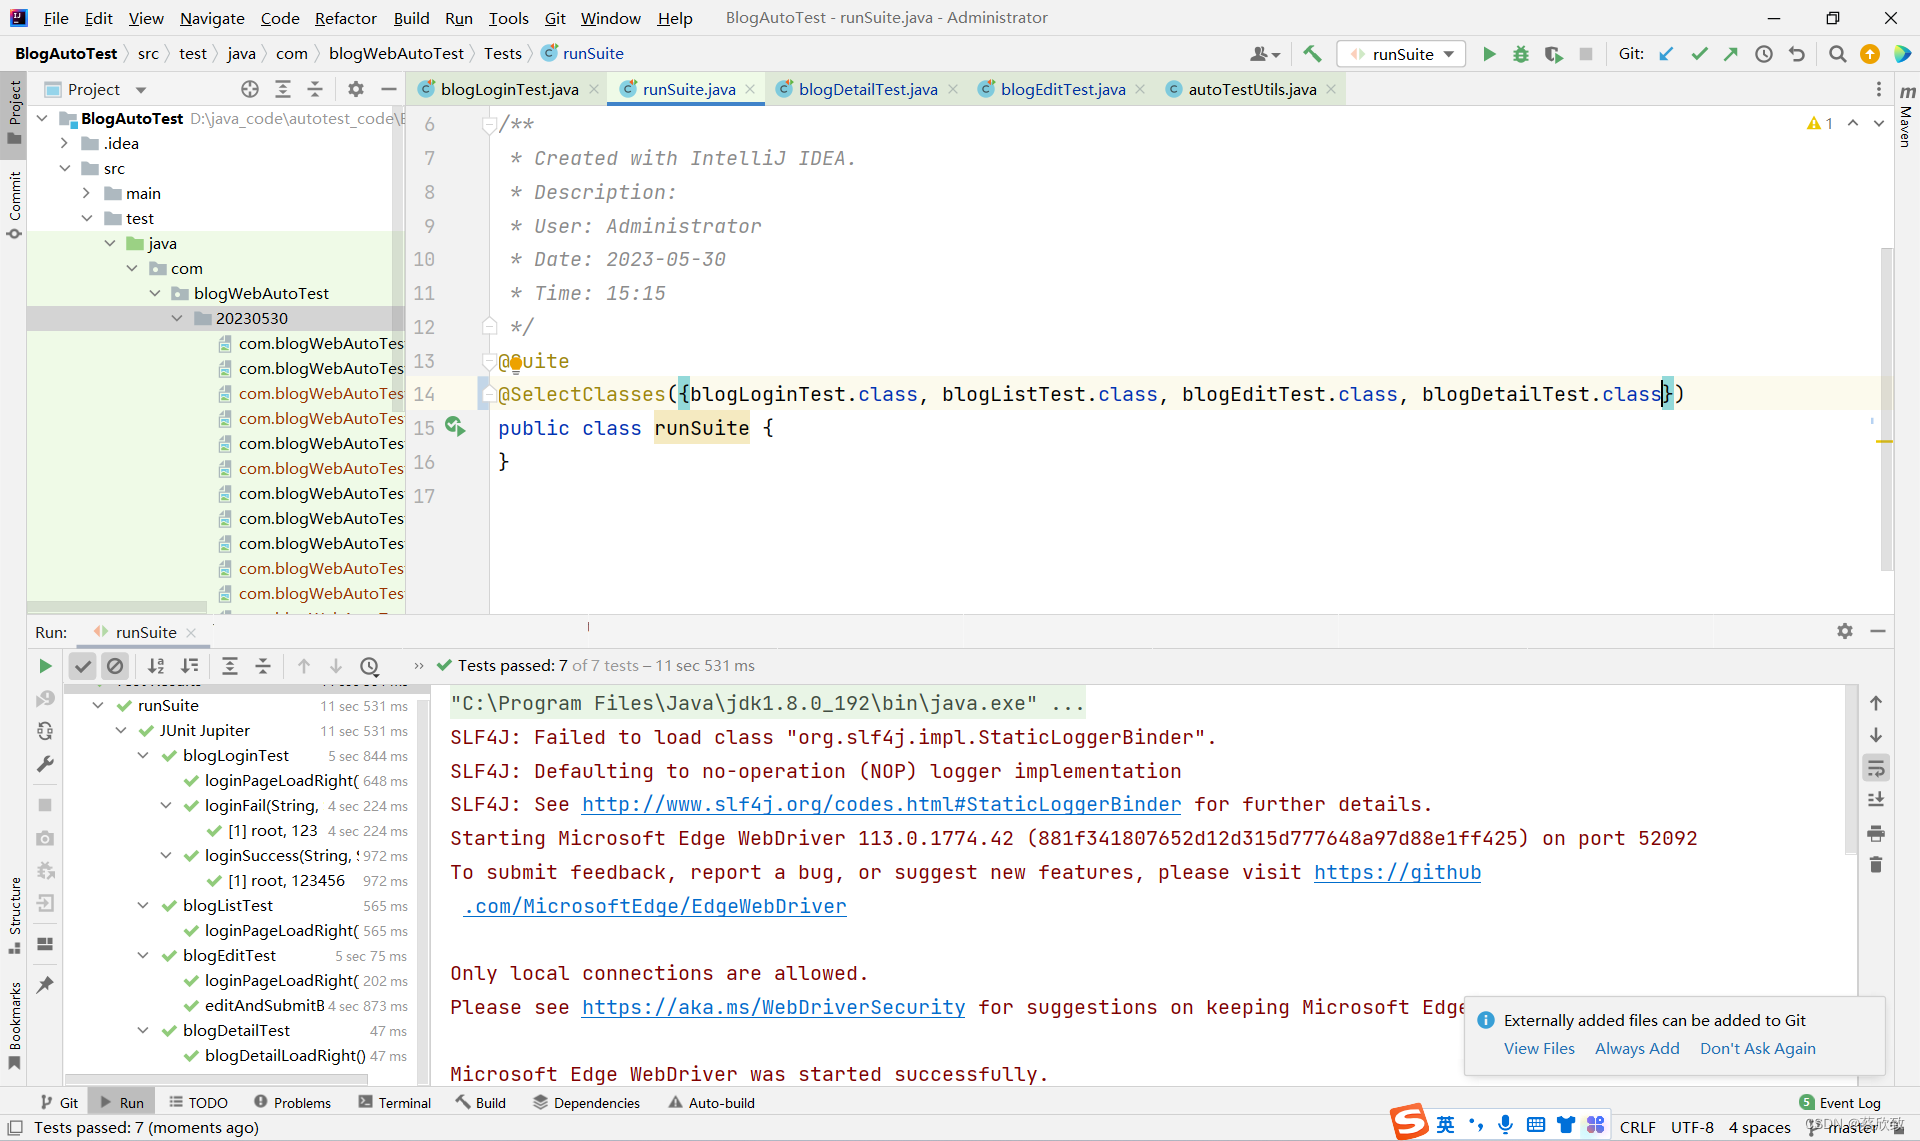Click the green Run button in main toolbar
Screen dimensions: 1920x1141
(x=1489, y=54)
